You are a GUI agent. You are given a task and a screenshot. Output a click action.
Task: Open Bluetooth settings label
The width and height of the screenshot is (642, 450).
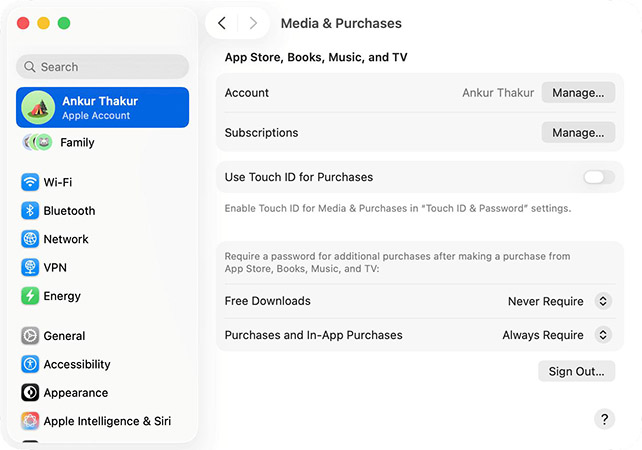[69, 210]
